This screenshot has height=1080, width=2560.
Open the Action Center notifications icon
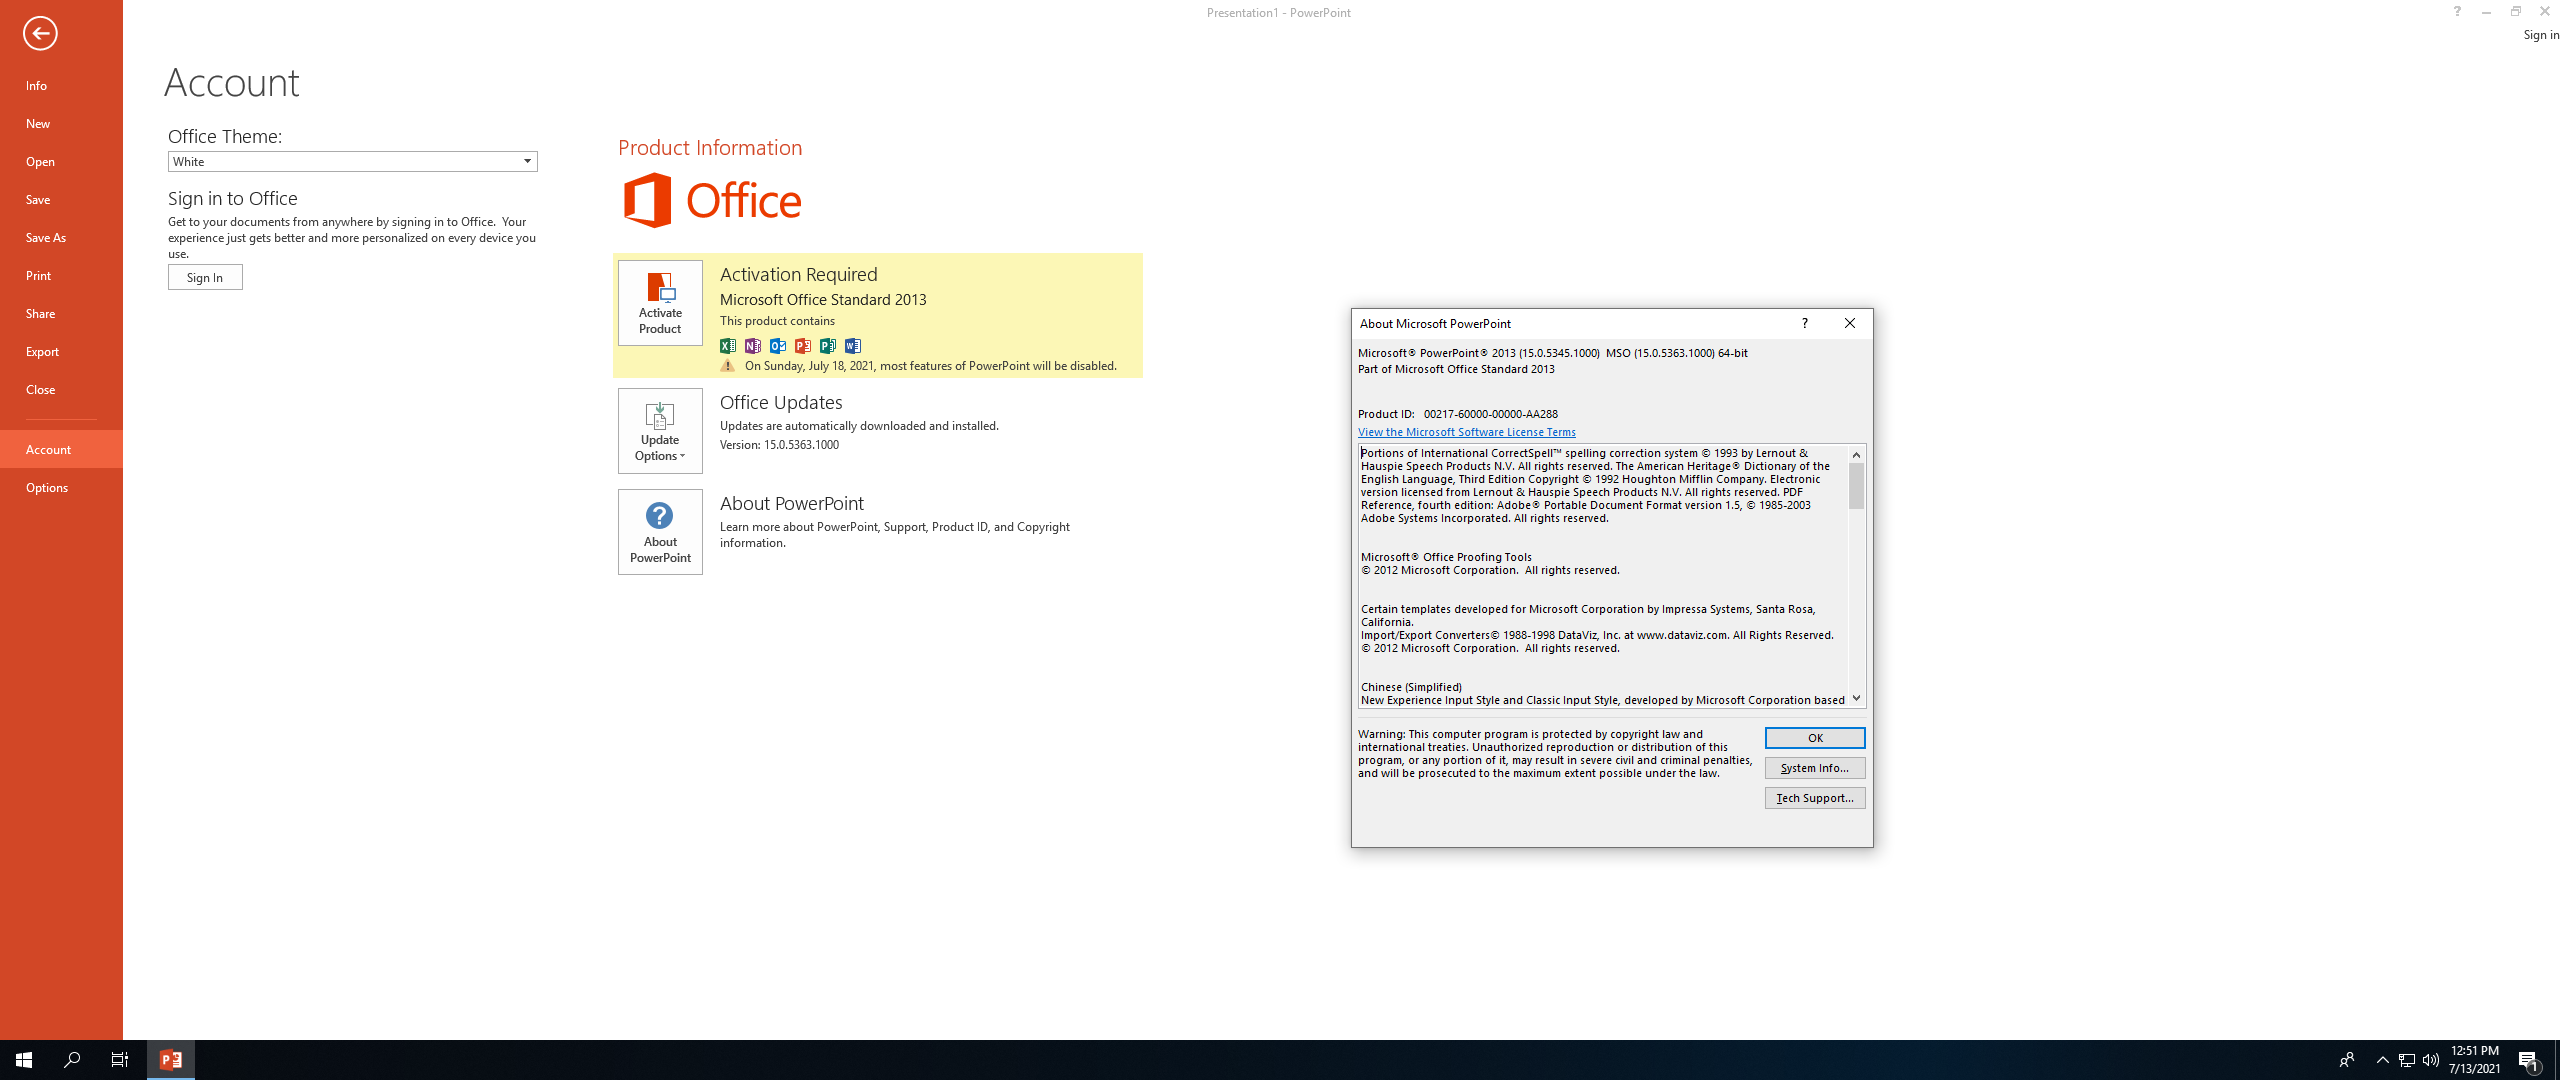point(2530,1060)
